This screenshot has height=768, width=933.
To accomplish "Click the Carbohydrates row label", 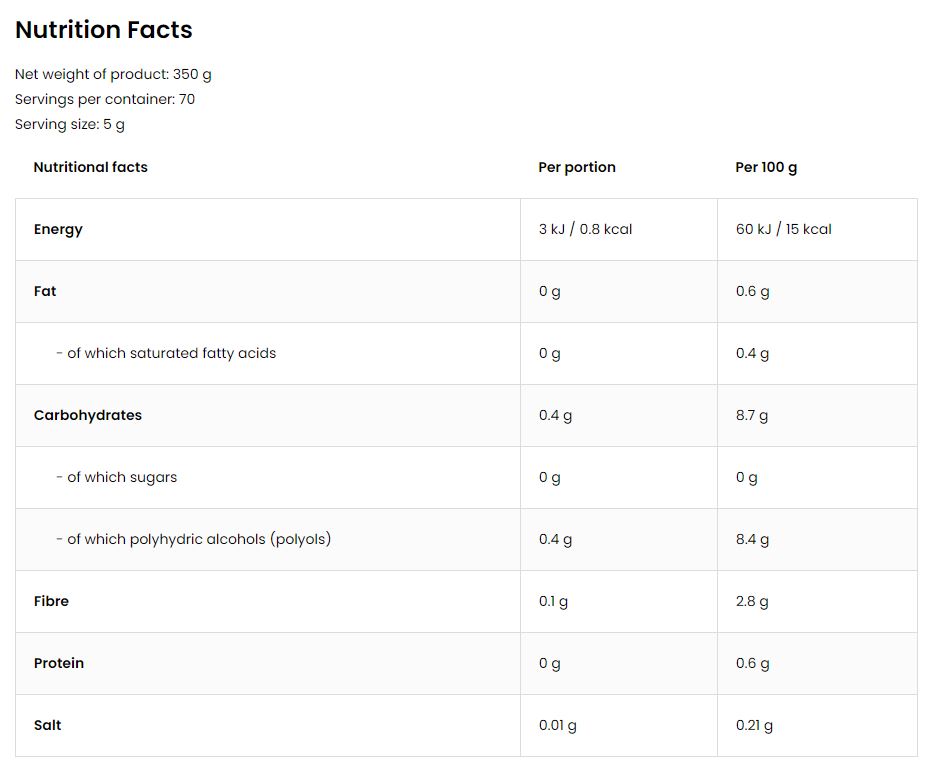I will [88, 415].
